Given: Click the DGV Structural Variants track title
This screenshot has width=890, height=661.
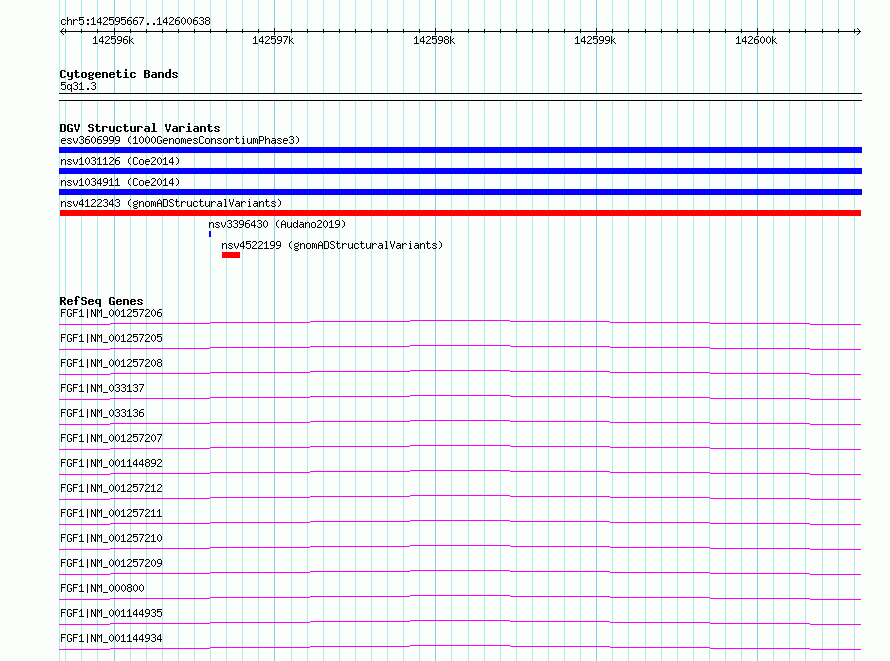Looking at the screenshot, I should 140,128.
